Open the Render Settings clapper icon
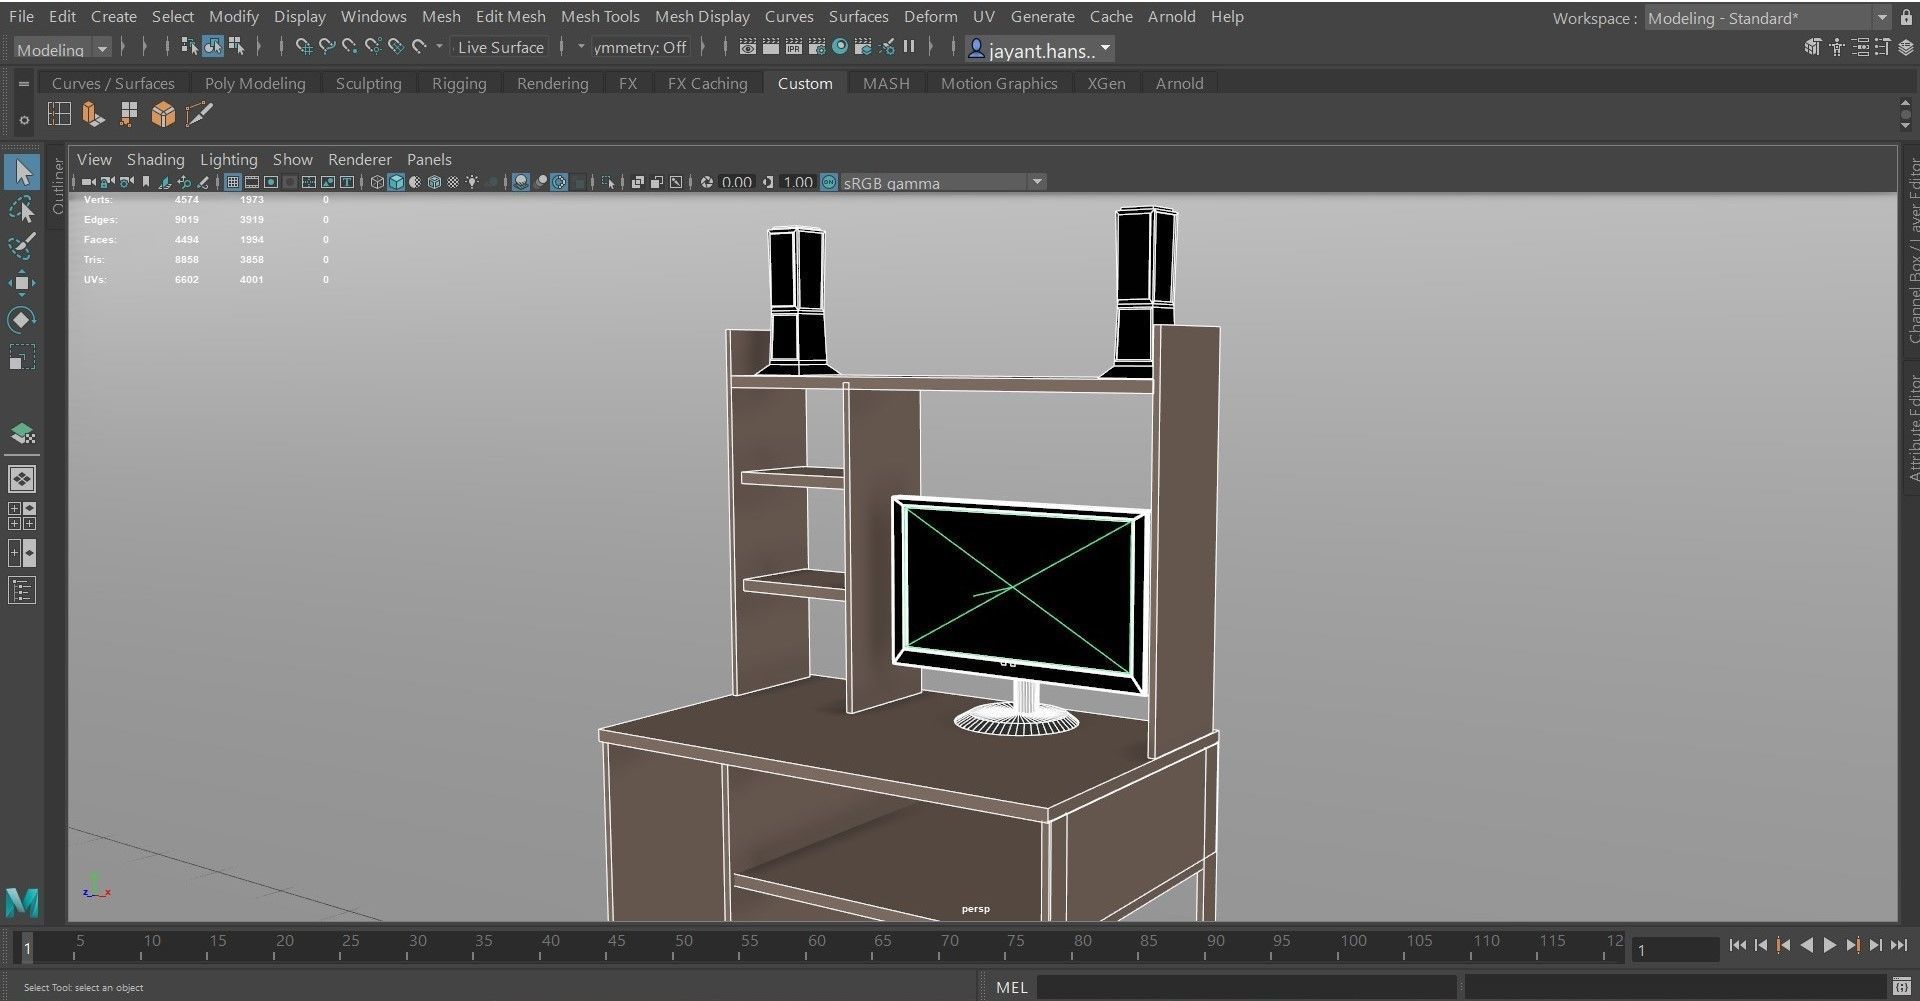The width and height of the screenshot is (1920, 1001). [x=817, y=46]
